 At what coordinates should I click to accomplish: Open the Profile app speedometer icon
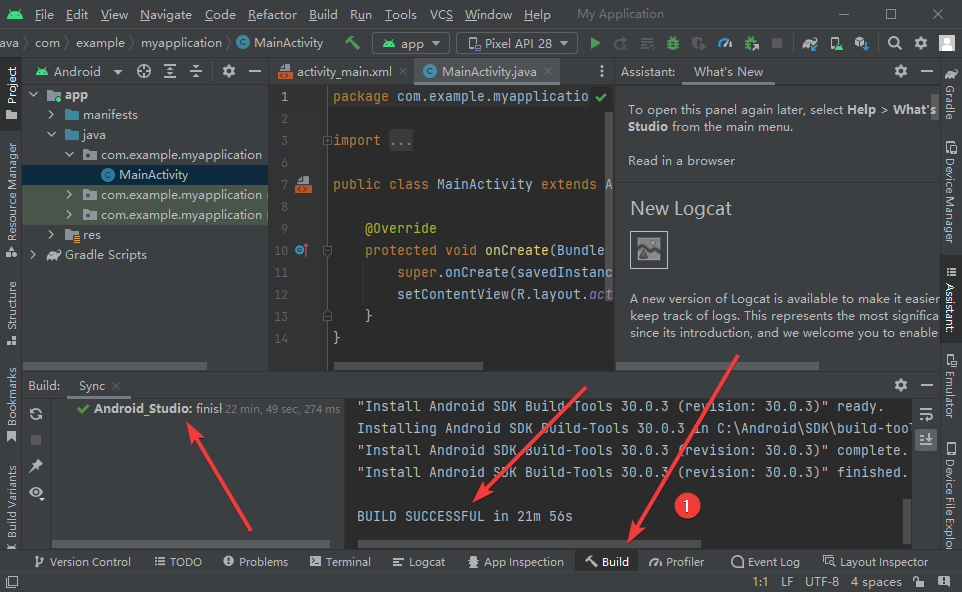[x=725, y=44]
